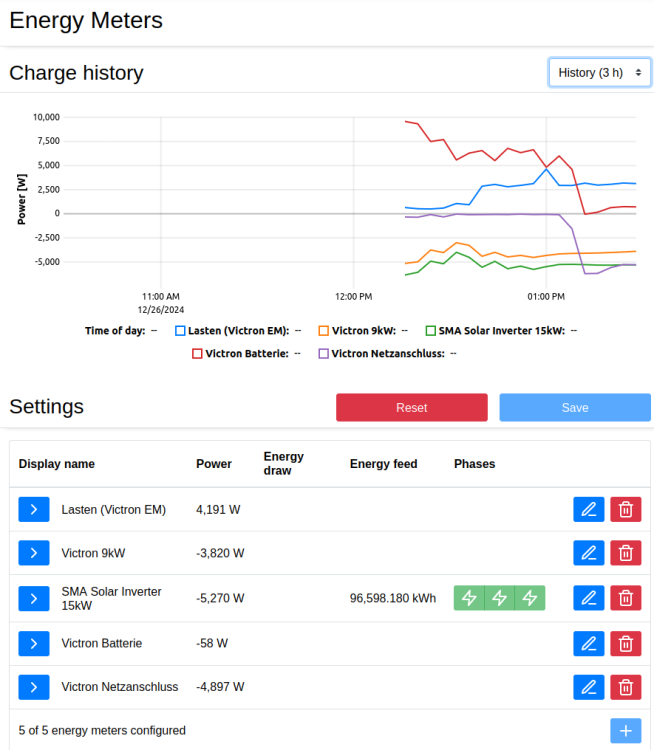Edit the Victron Netzanschluss meter
This screenshot has height=750, width=654.
pos(589,687)
